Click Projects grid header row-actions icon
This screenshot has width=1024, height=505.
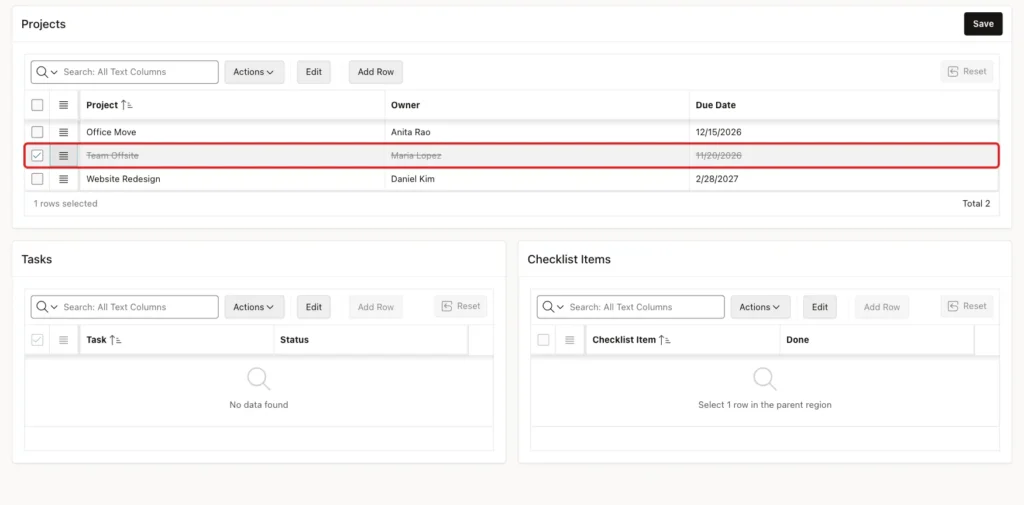63,105
